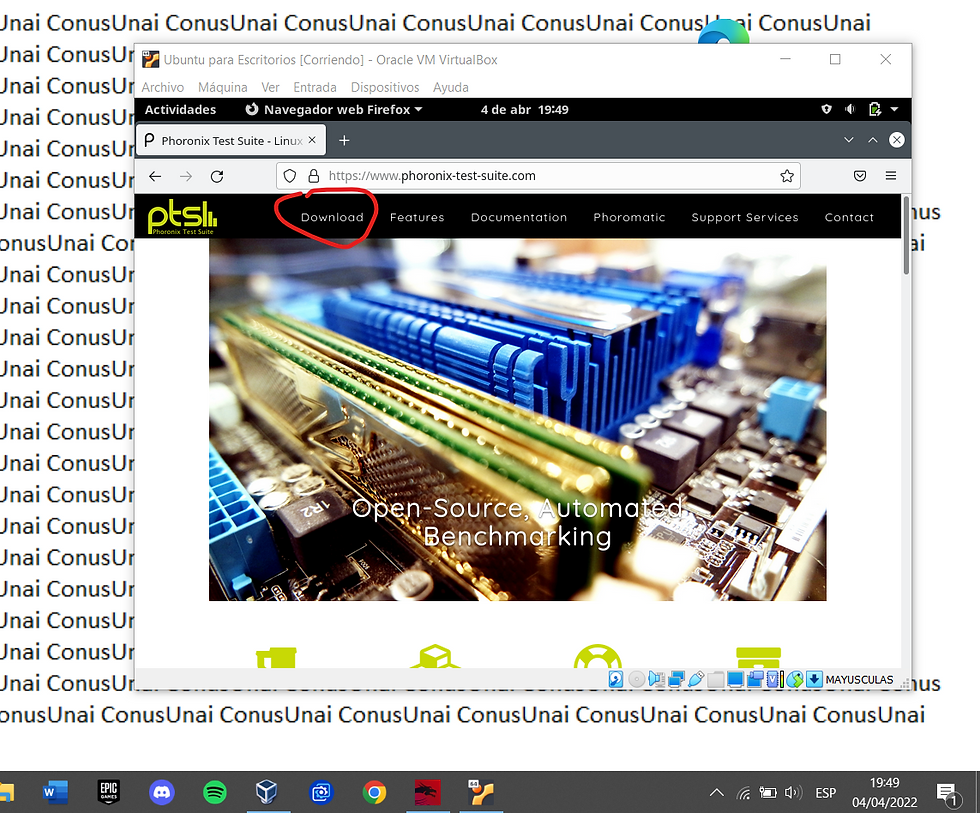This screenshot has width=980, height=813.
Task: Open the red dragon app in taskbar
Action: (428, 792)
